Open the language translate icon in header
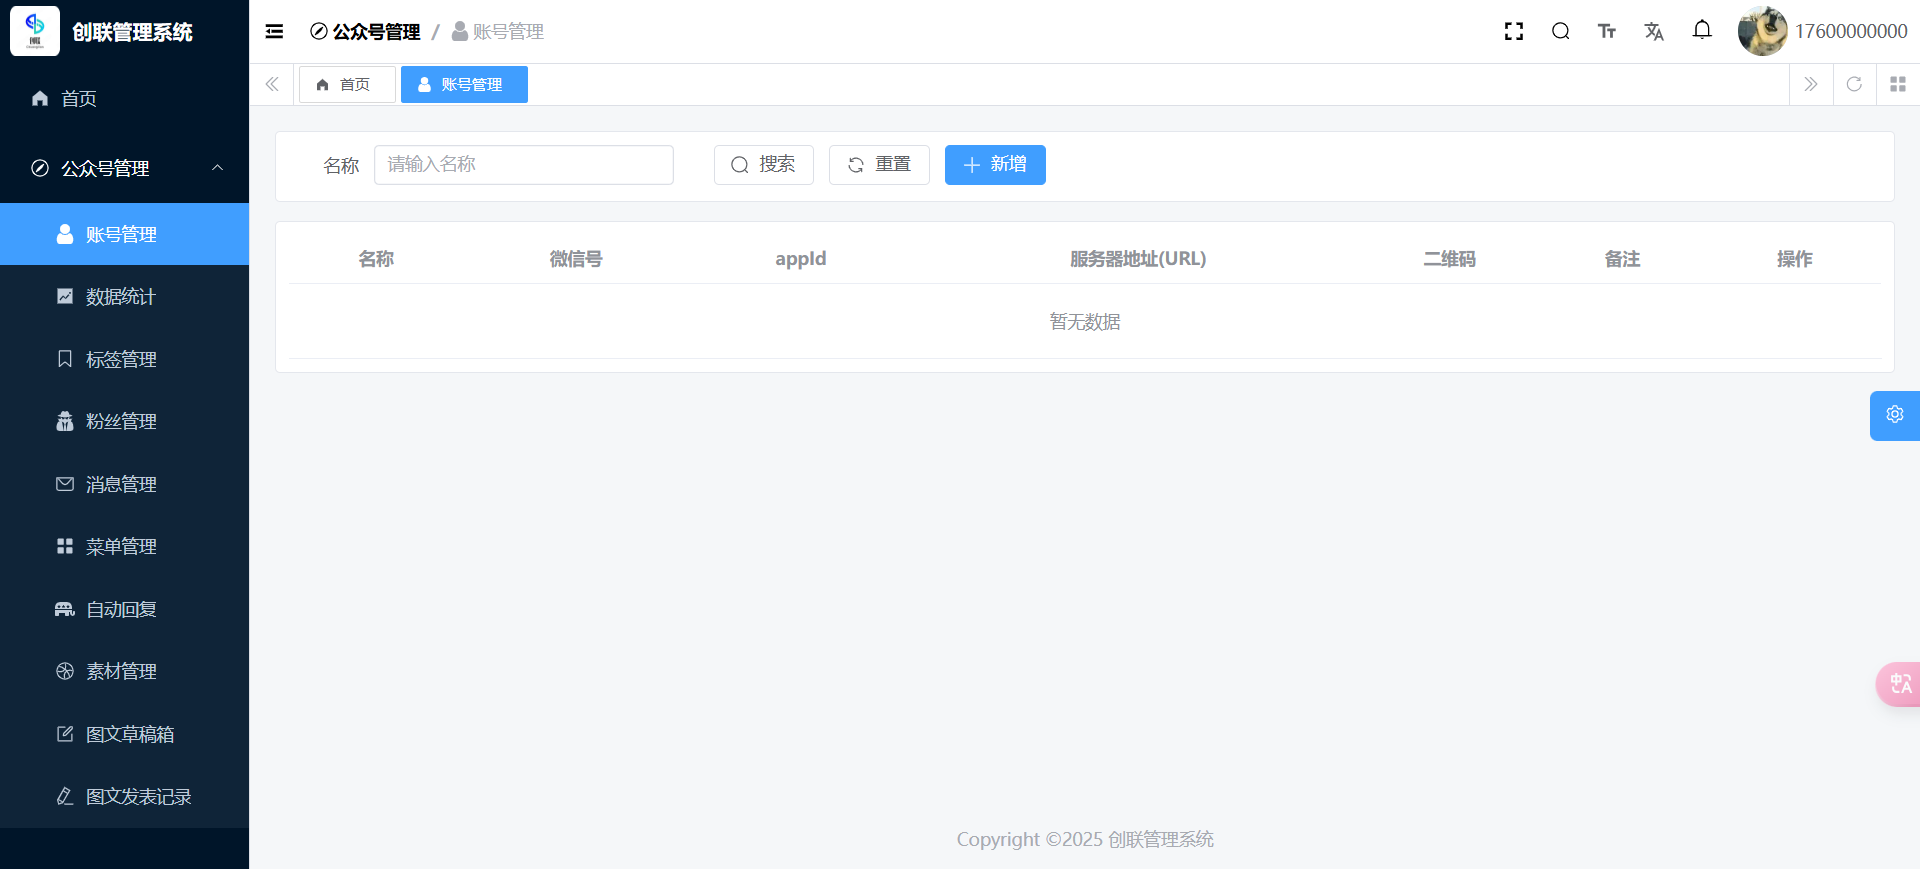Image resolution: width=1920 pixels, height=869 pixels. pos(1654,32)
